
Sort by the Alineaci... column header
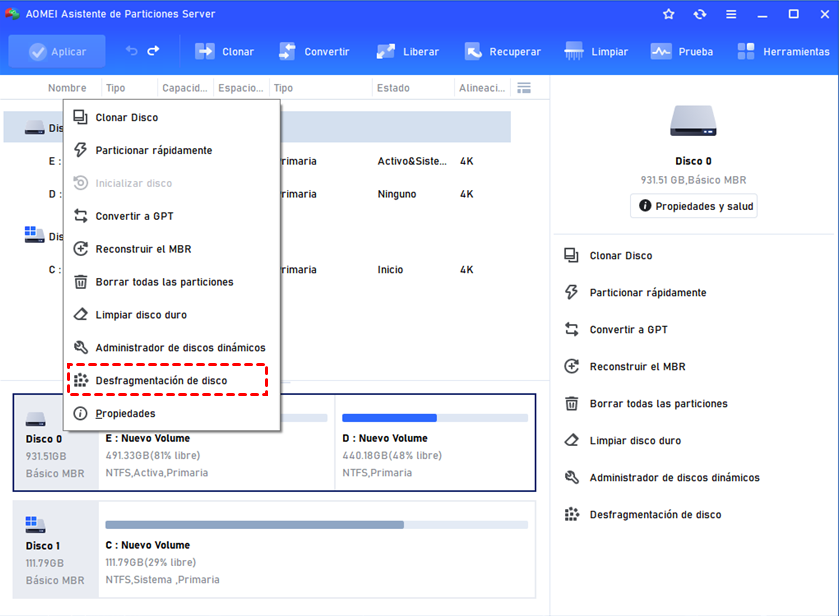click(482, 88)
